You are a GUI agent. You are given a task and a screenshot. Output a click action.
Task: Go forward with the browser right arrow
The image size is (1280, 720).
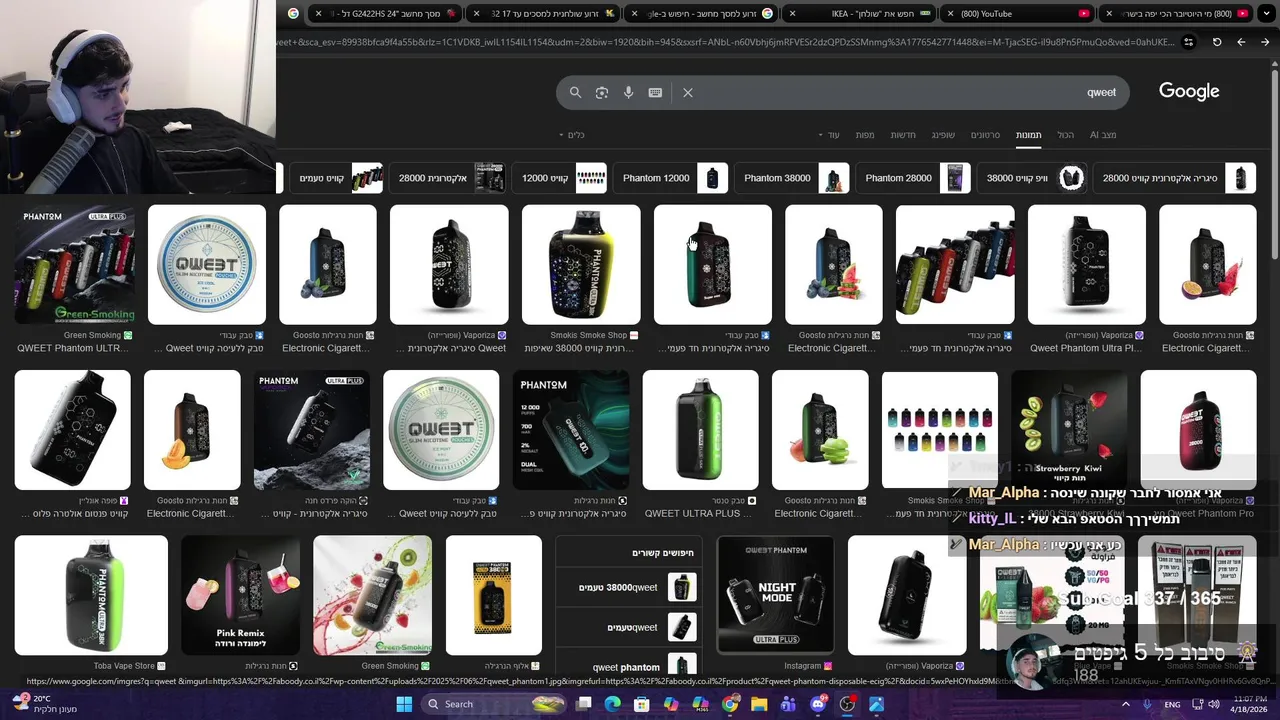[x=1265, y=42]
